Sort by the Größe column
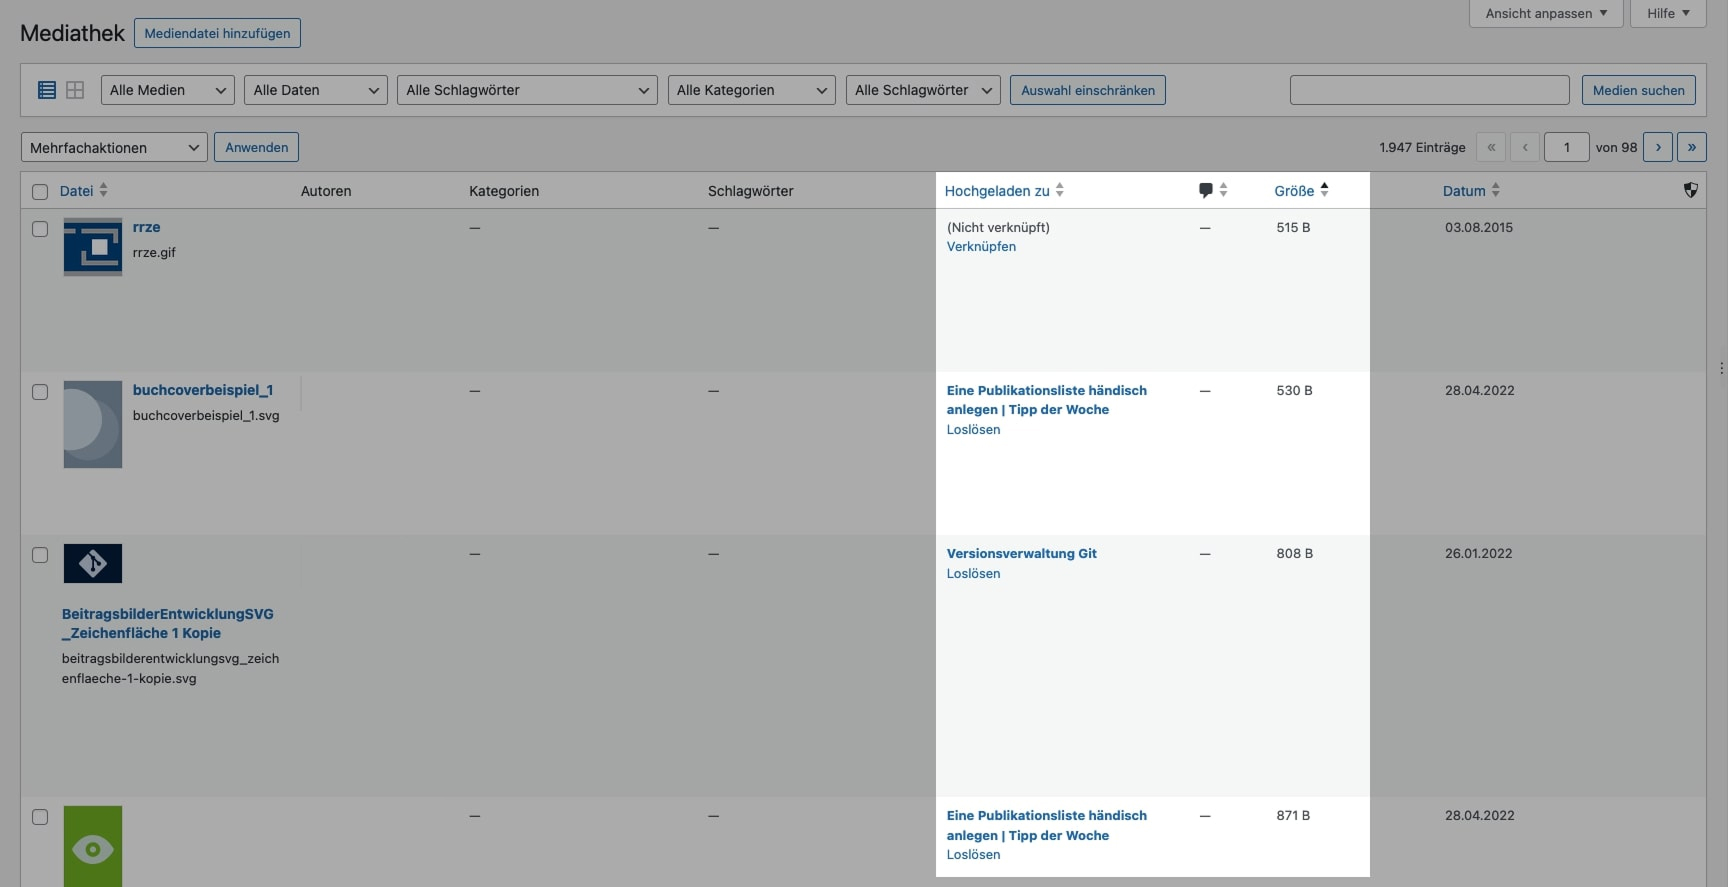Image resolution: width=1728 pixels, height=887 pixels. pyautogui.click(x=1294, y=191)
